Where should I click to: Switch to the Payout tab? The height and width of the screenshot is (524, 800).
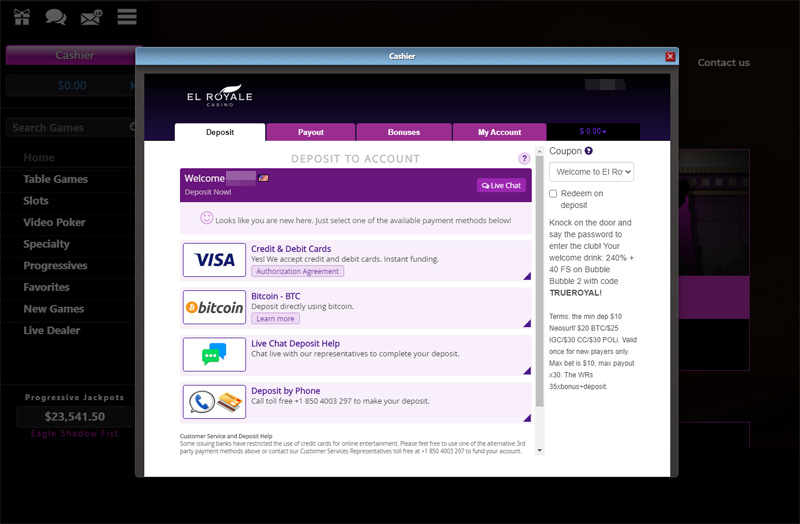[311, 132]
